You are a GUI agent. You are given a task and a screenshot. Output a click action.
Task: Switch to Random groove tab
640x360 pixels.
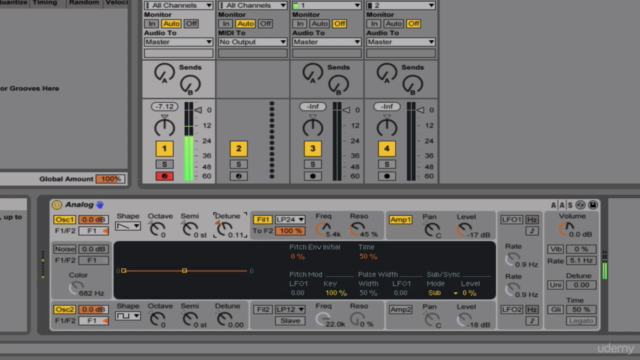(84, 3)
